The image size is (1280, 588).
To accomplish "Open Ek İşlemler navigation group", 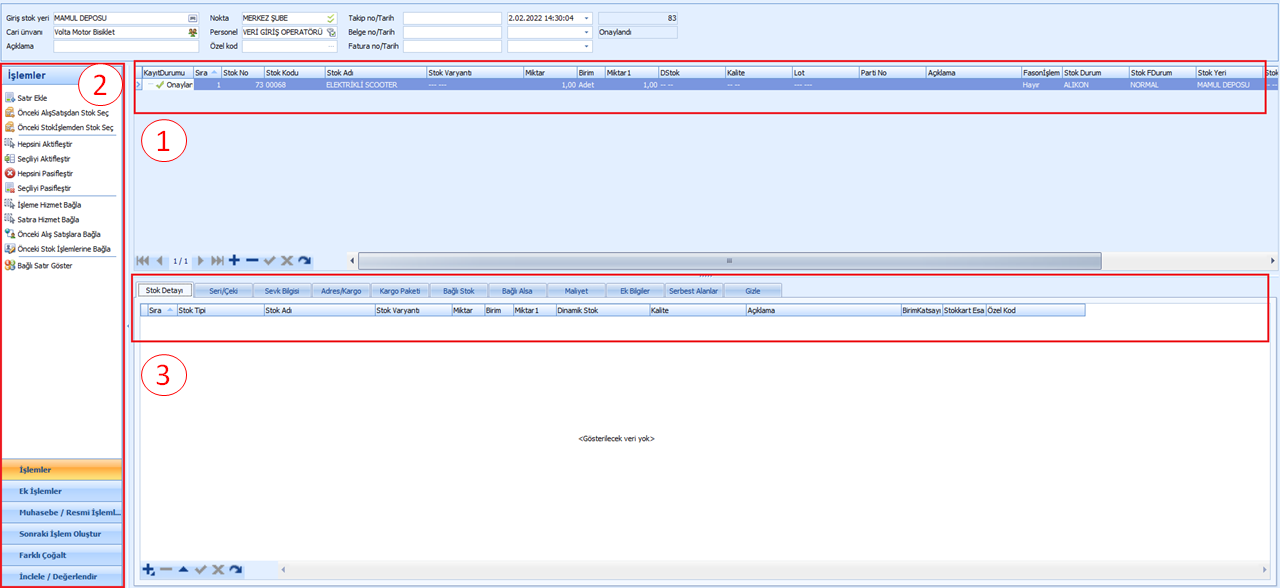I will coord(63,491).
